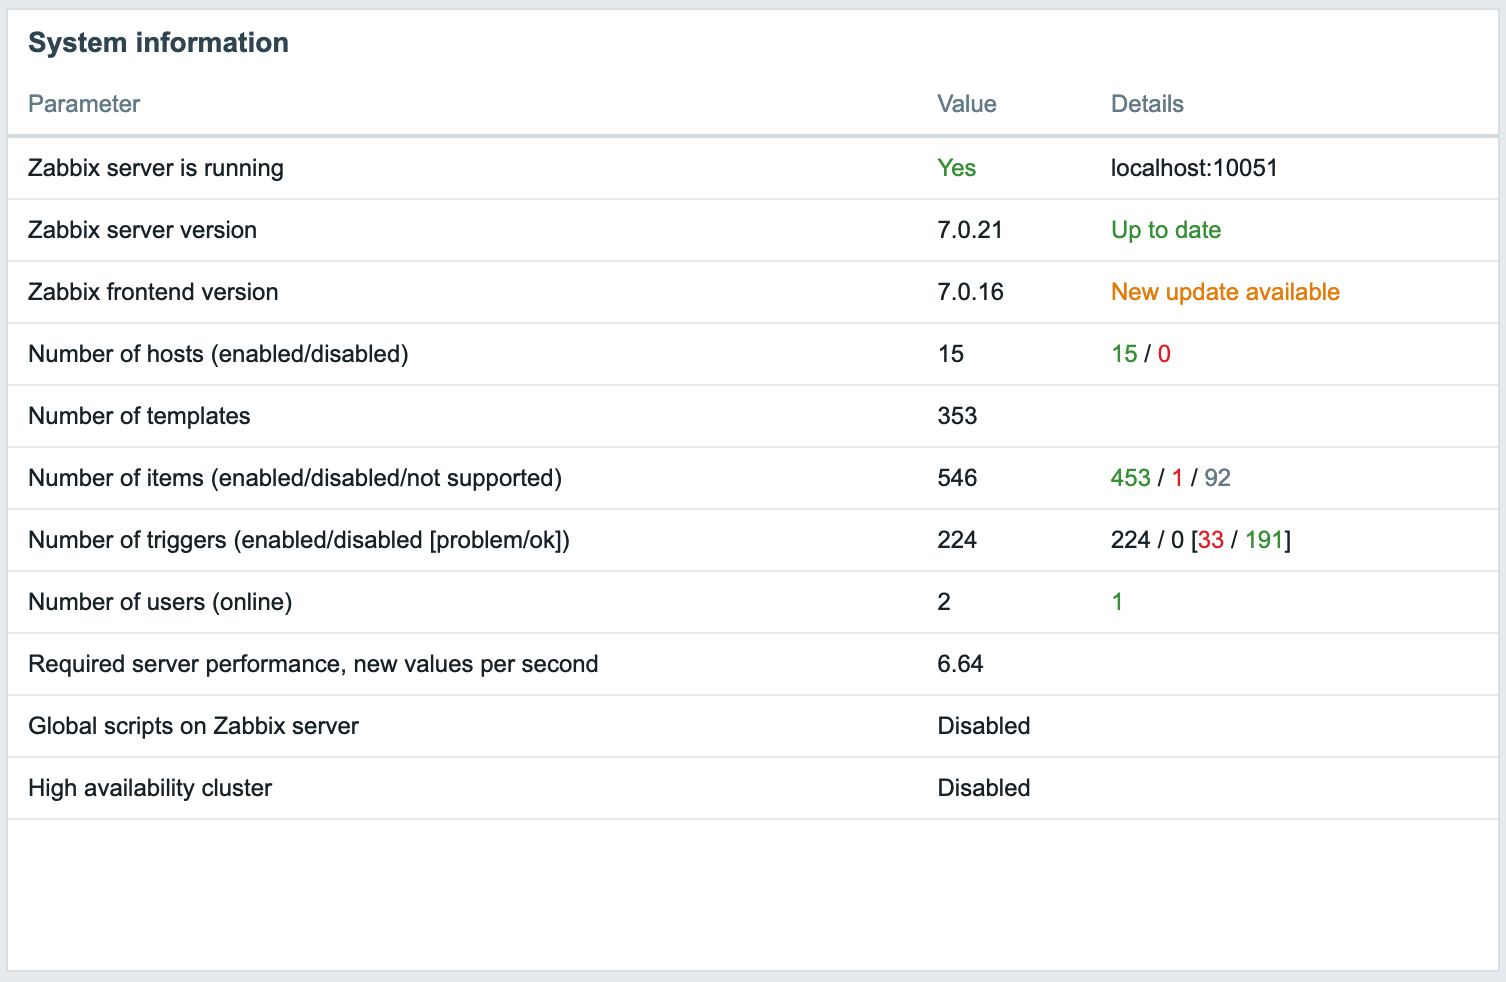Screen dimensions: 1506x982
Task: Click the templates count 353
Action: (957, 416)
